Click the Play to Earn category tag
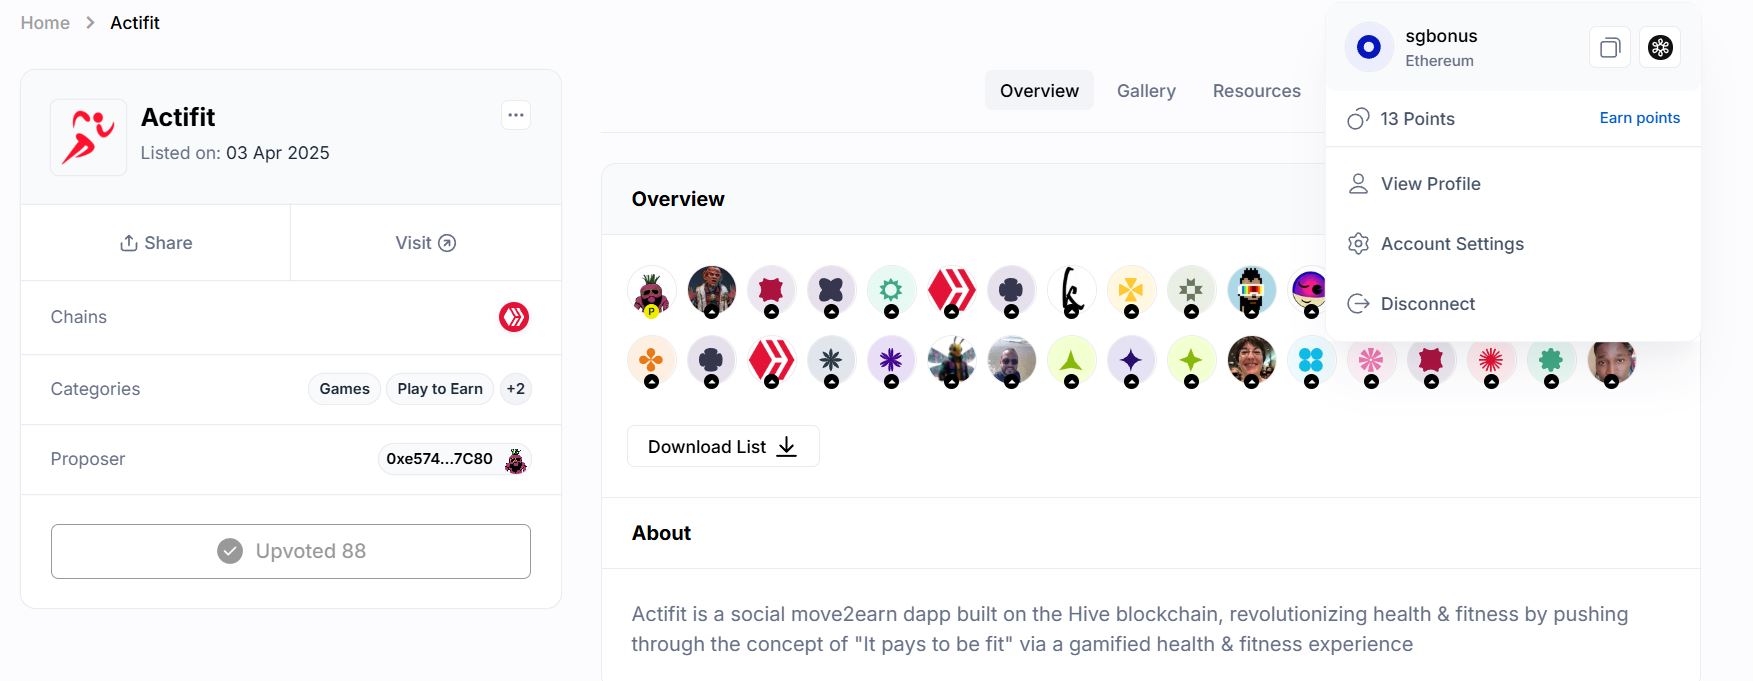This screenshot has width=1753, height=681. [x=440, y=389]
